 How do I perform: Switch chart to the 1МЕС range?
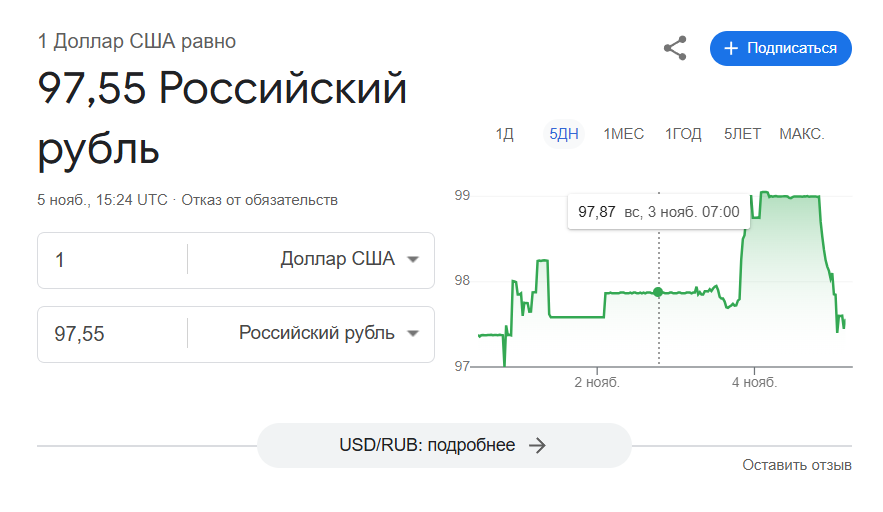point(623,134)
